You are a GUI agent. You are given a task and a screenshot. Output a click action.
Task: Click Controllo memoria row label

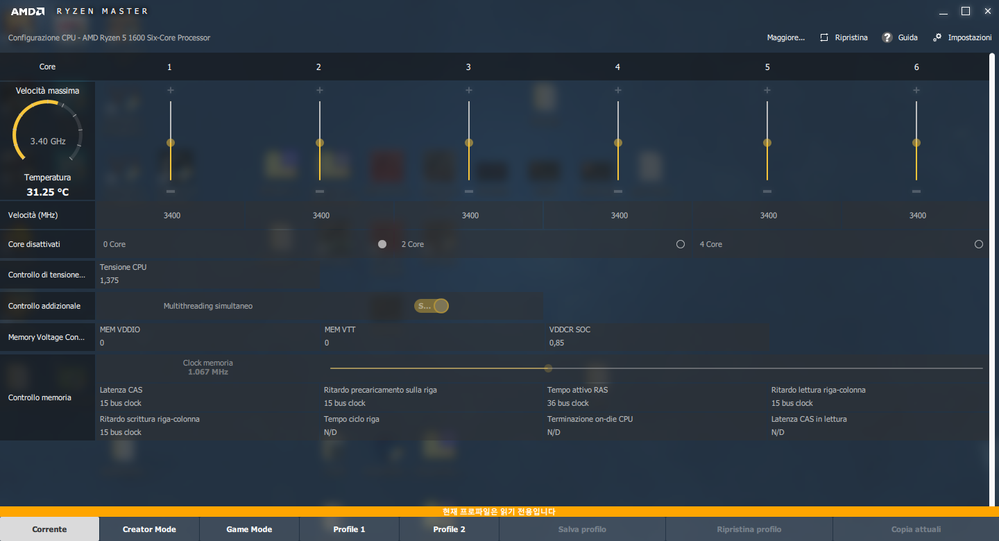[x=40, y=398]
